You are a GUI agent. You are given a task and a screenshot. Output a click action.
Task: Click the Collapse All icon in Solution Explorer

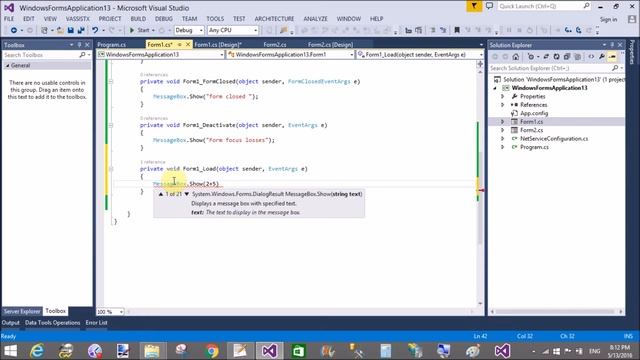point(567,57)
